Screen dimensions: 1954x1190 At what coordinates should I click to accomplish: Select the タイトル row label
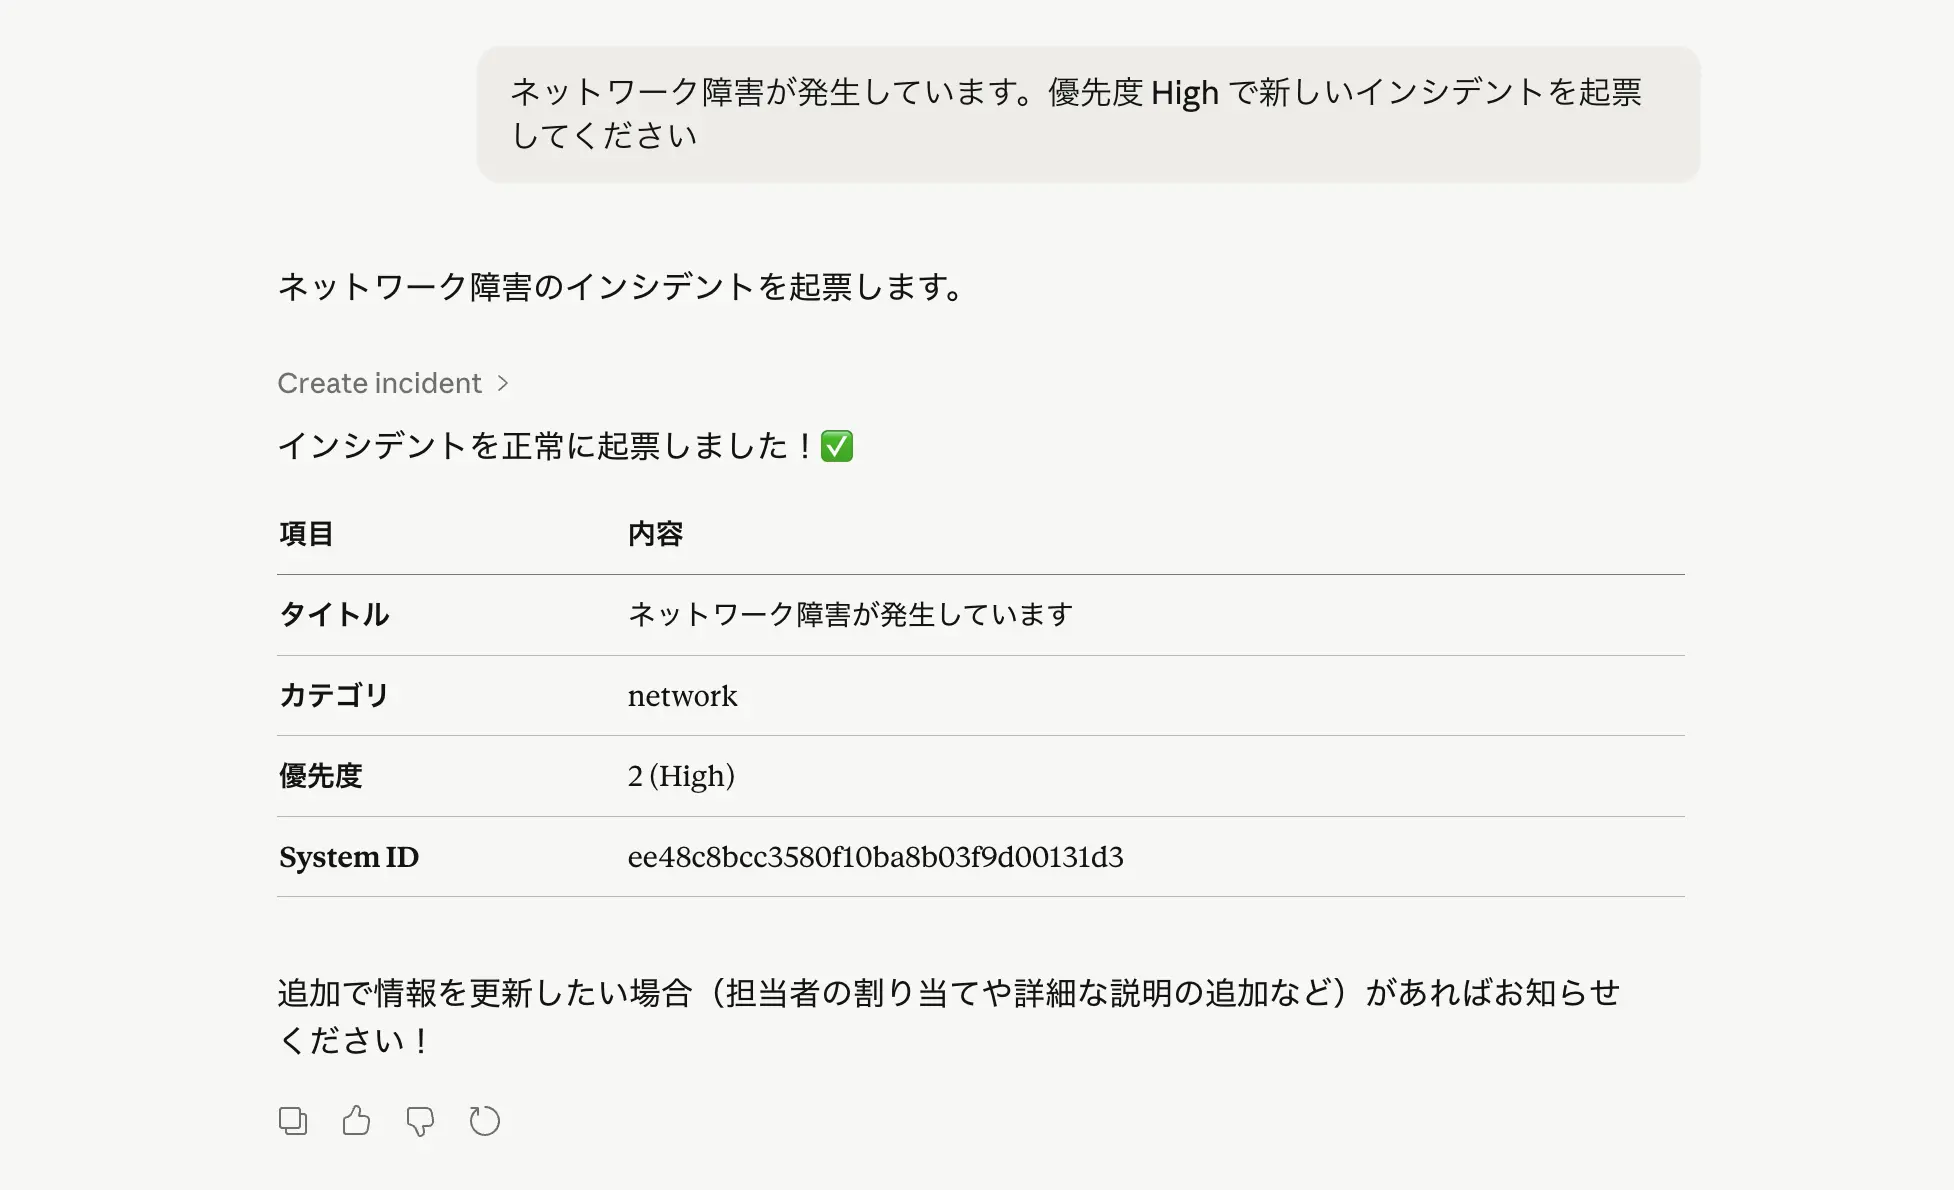[x=334, y=614]
